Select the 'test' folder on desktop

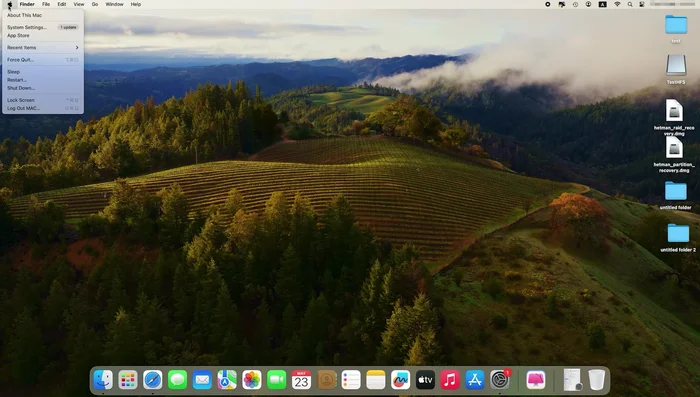click(x=676, y=25)
